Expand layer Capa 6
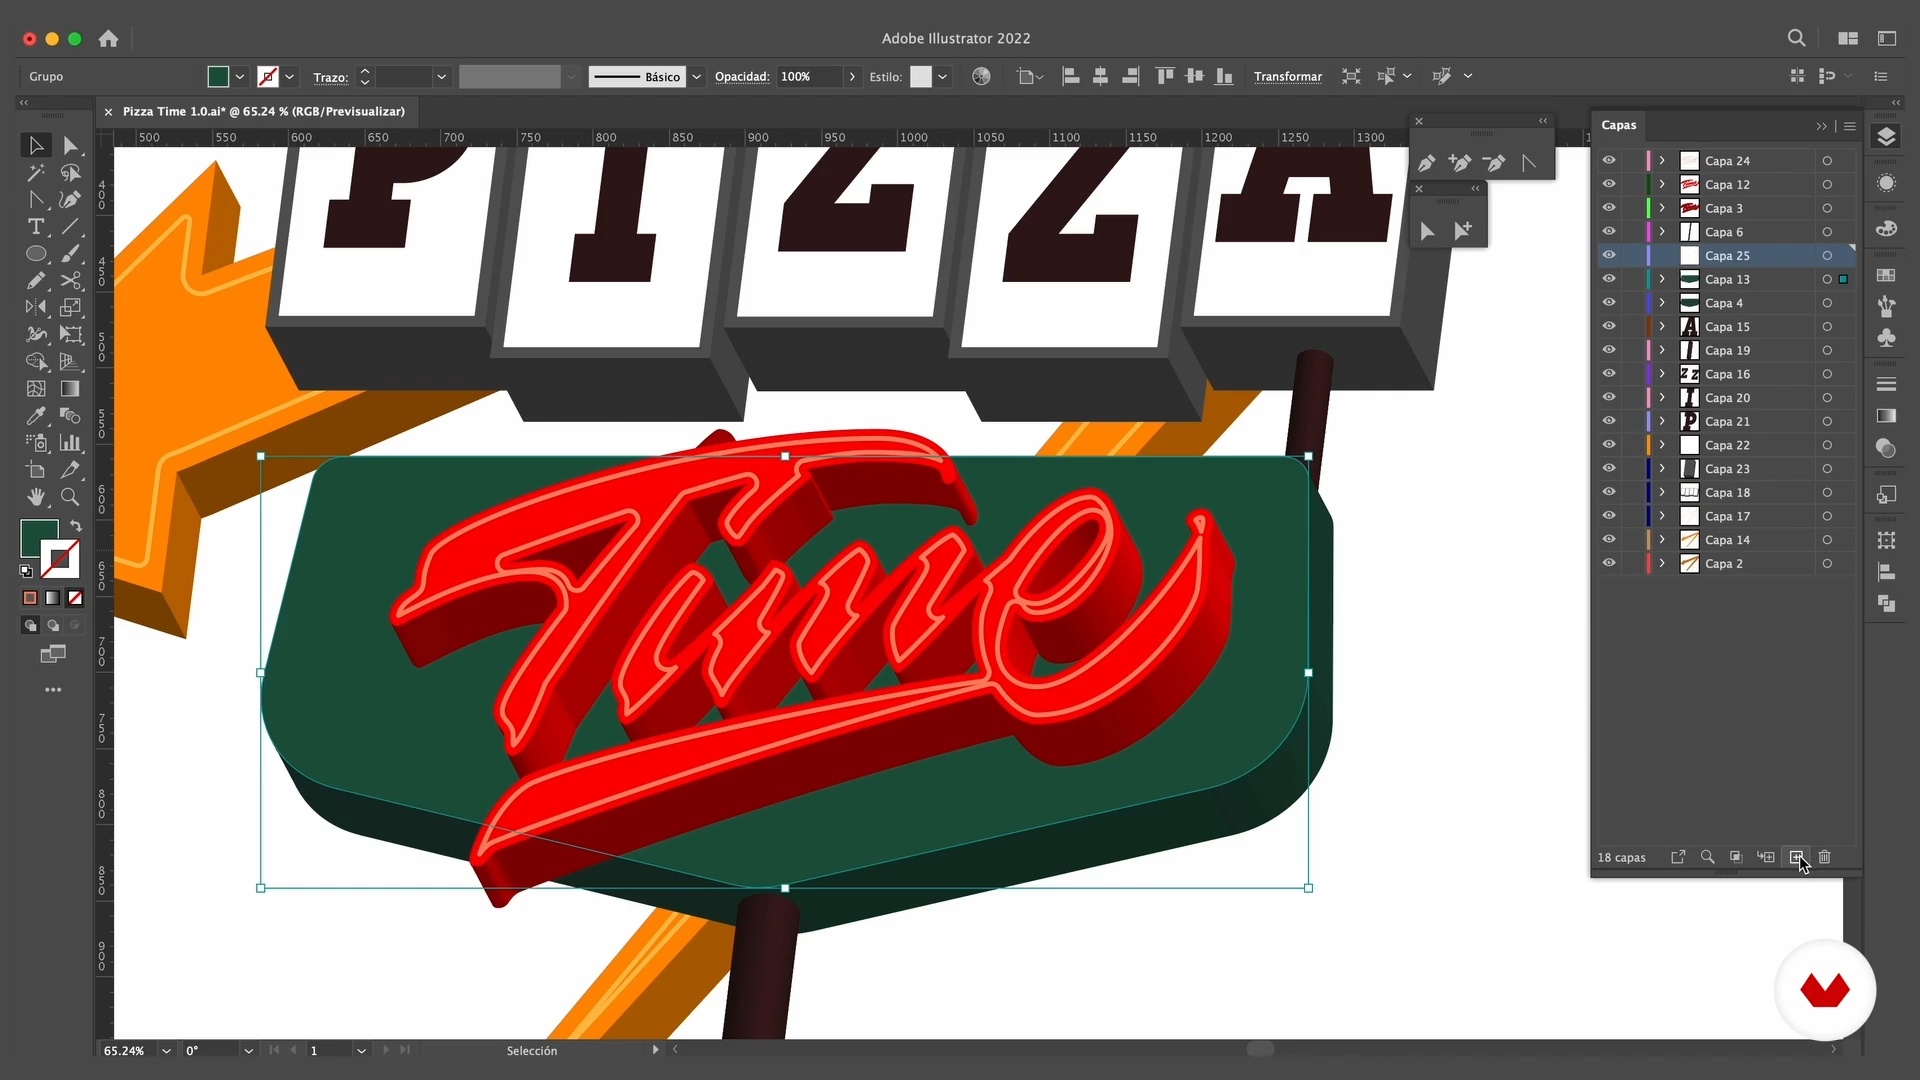The width and height of the screenshot is (1920, 1080). (1662, 232)
